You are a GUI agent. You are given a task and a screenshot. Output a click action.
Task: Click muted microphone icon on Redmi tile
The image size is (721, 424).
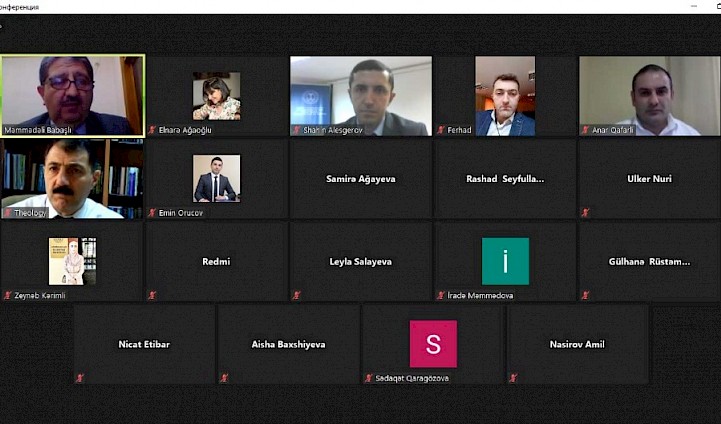click(152, 295)
